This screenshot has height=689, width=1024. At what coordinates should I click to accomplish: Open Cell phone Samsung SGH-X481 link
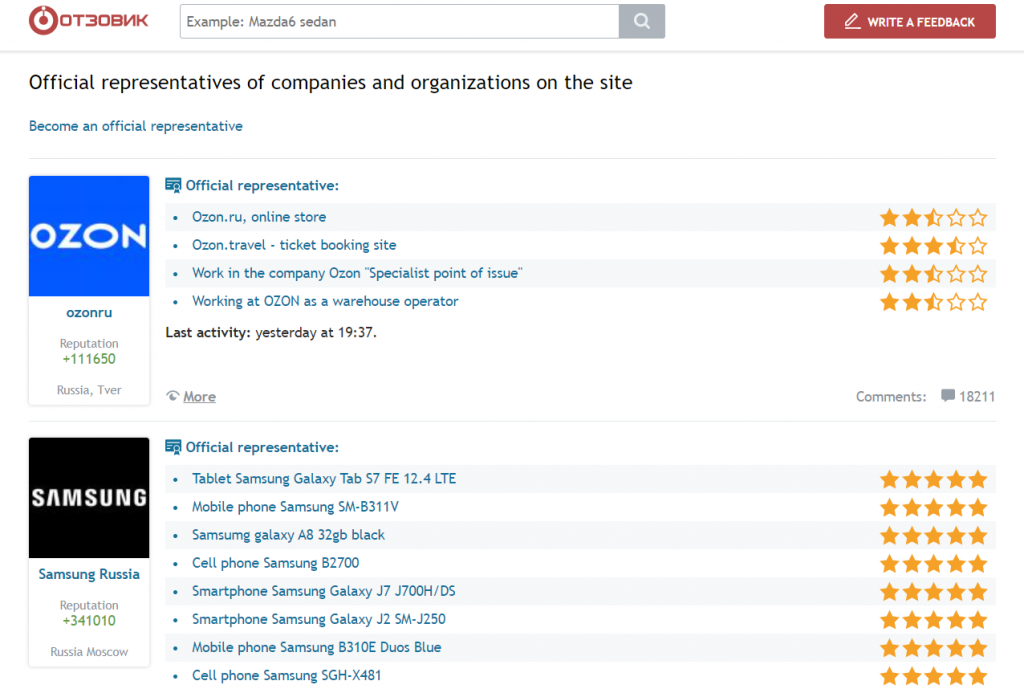tap(287, 675)
